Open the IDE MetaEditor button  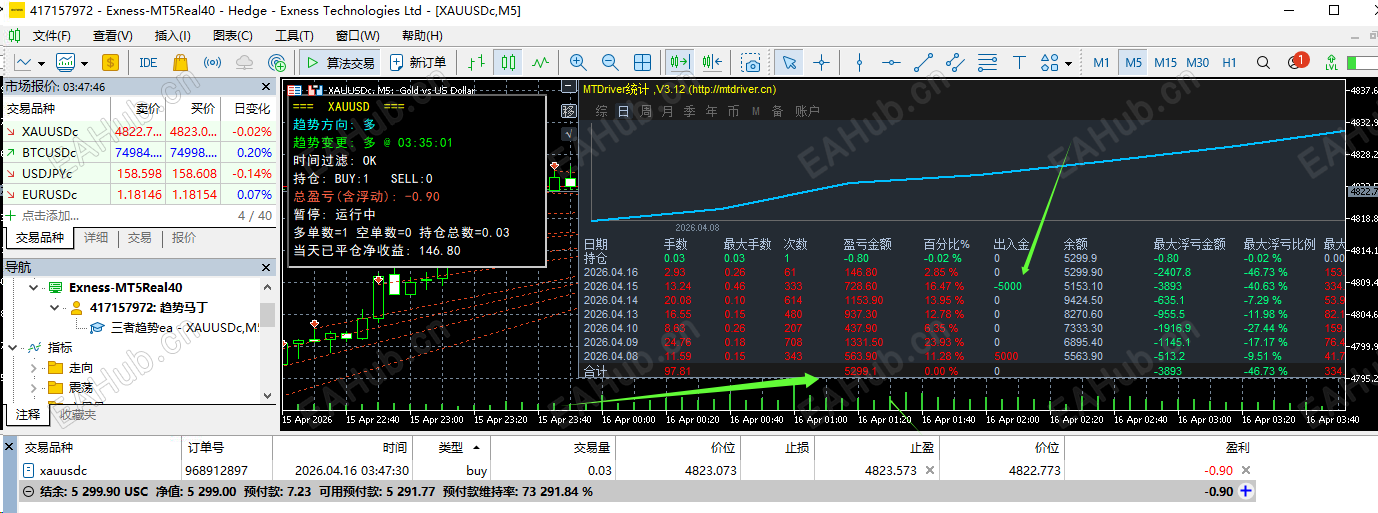148,62
